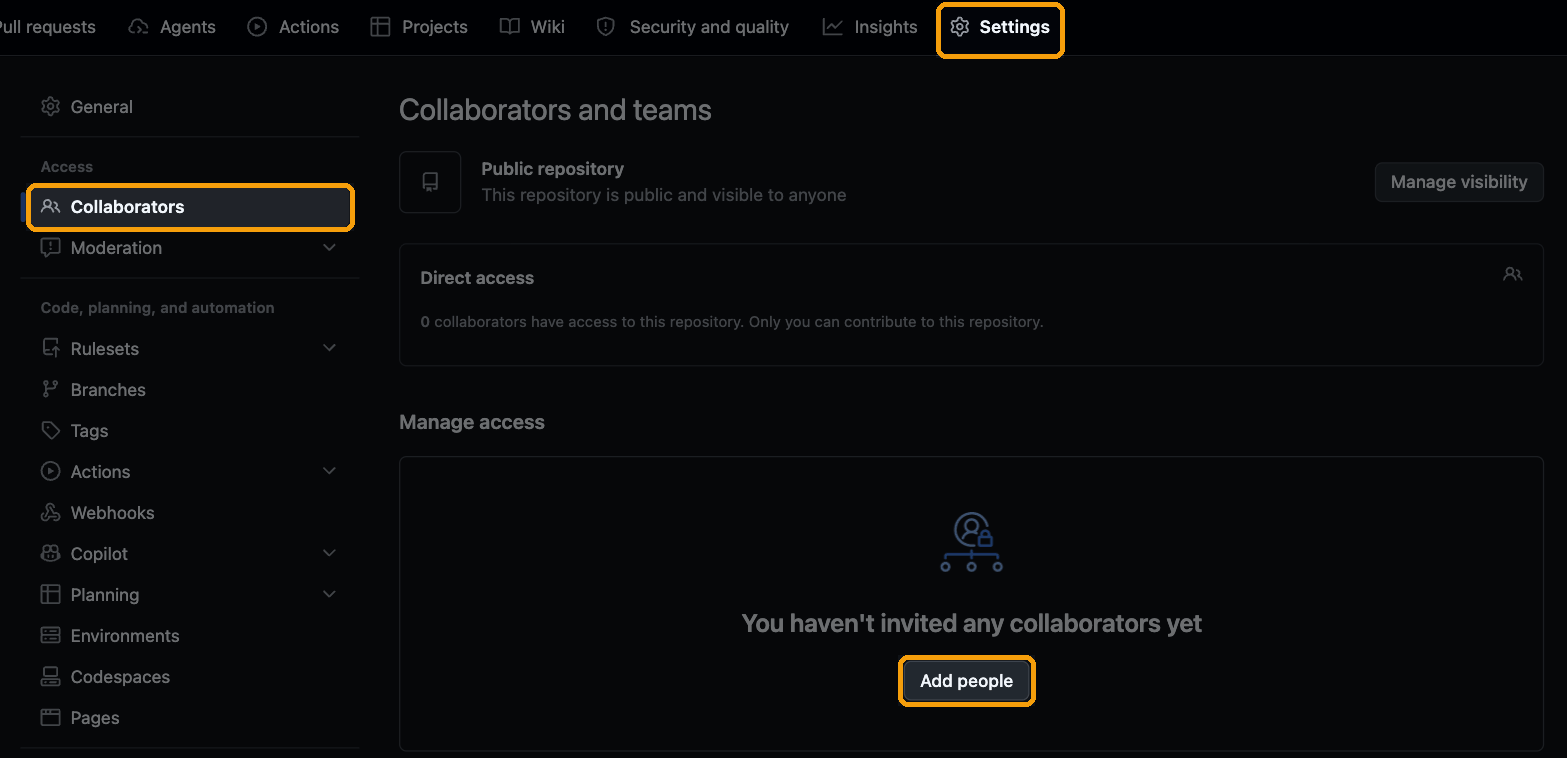Click the Moderation report icon
This screenshot has width=1567, height=758.
50,247
